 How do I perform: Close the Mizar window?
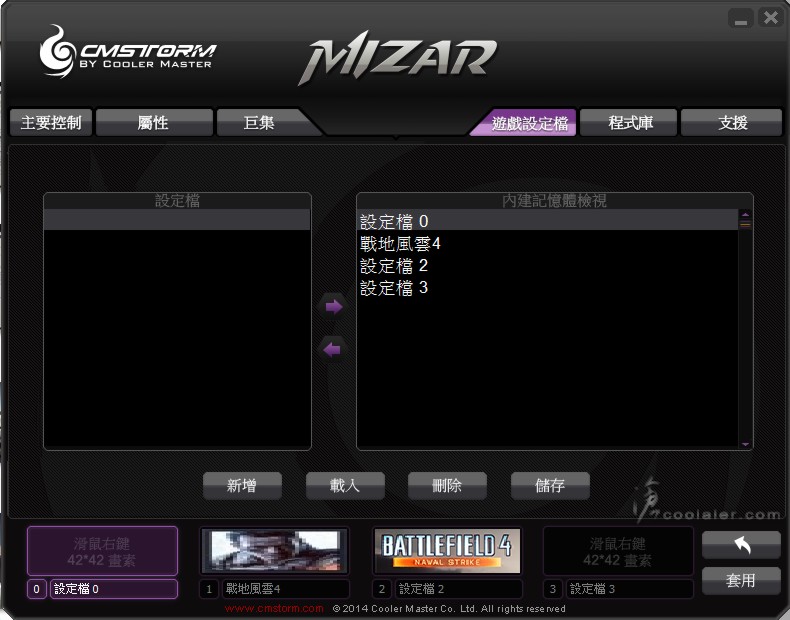(771, 19)
